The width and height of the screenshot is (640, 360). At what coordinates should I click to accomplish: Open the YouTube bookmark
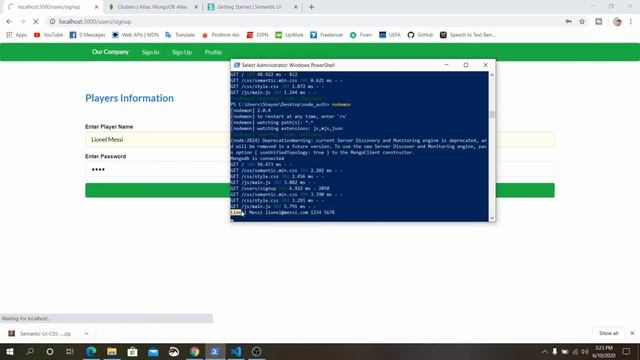[49, 35]
